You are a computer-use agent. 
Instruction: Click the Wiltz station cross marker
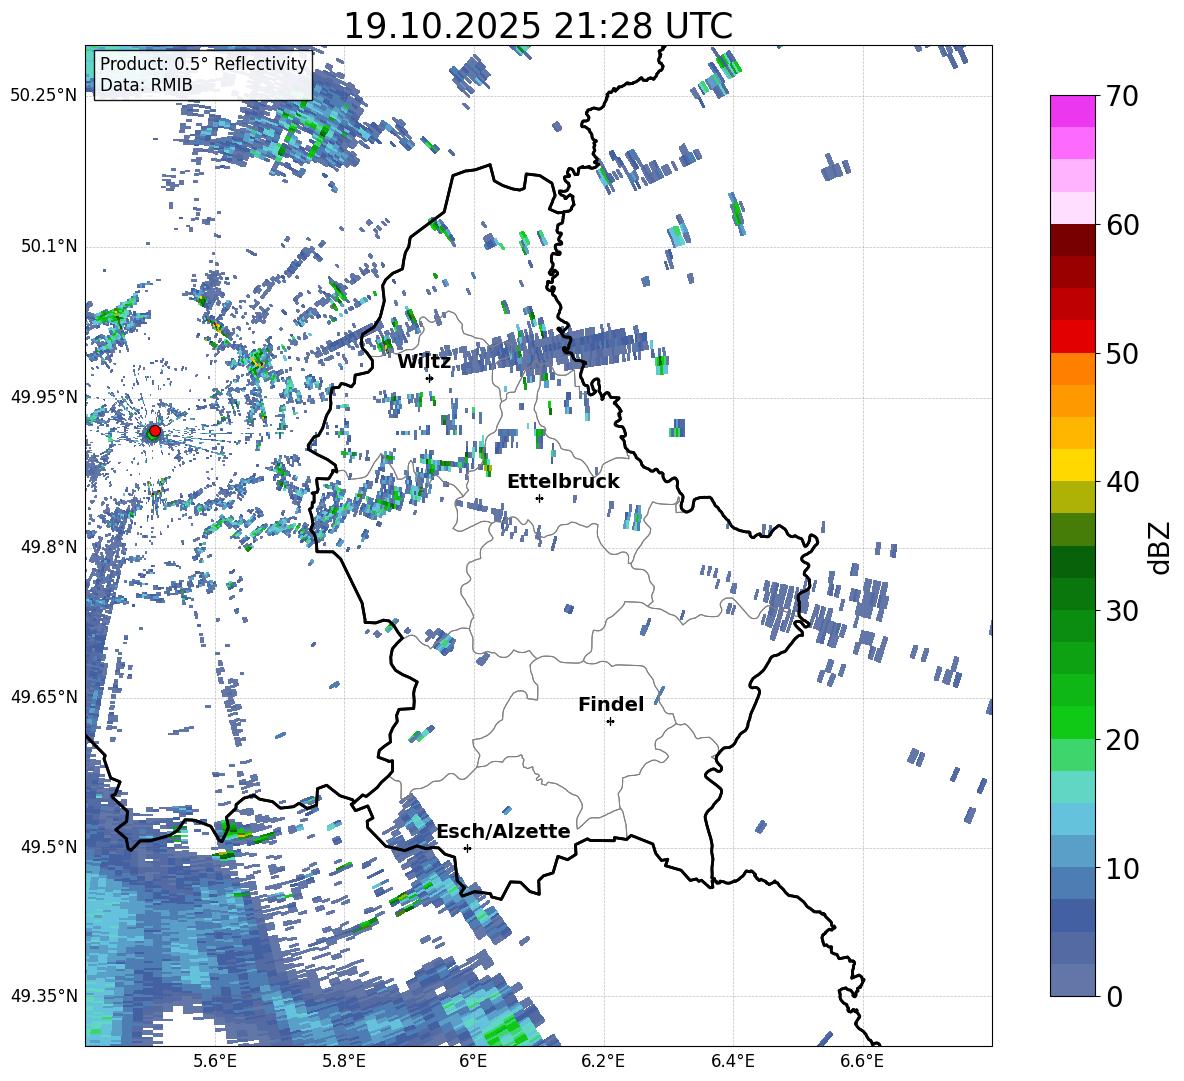point(430,378)
